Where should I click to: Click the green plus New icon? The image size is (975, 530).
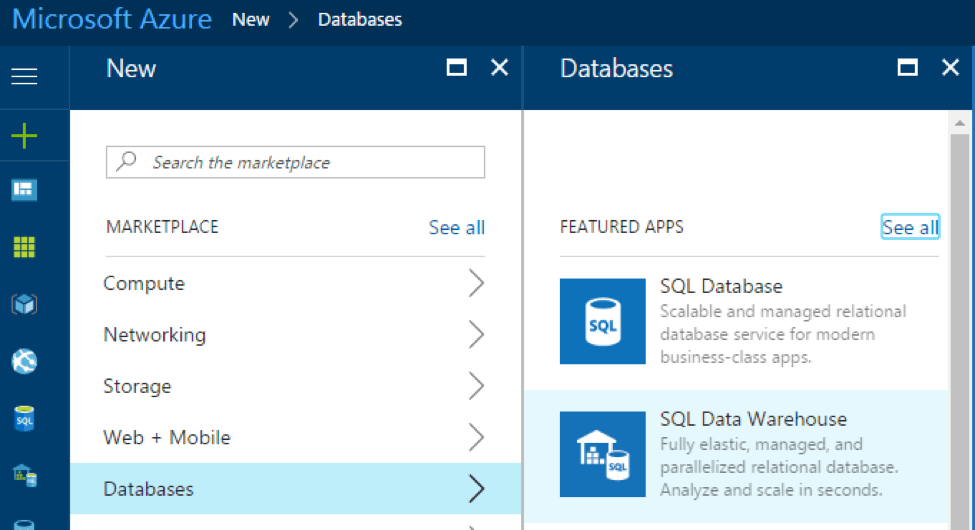pos(24,136)
